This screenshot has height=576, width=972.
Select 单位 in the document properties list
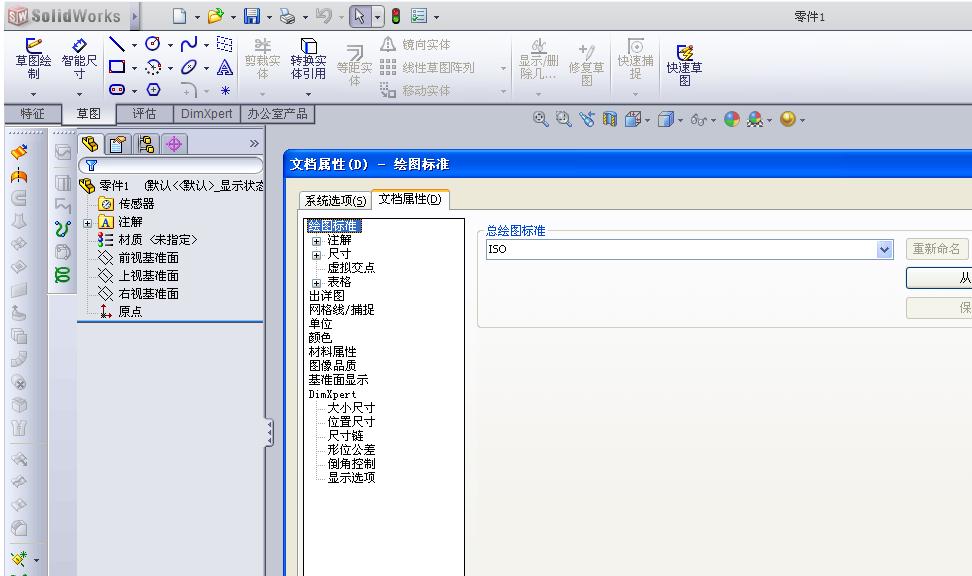[x=320, y=324]
